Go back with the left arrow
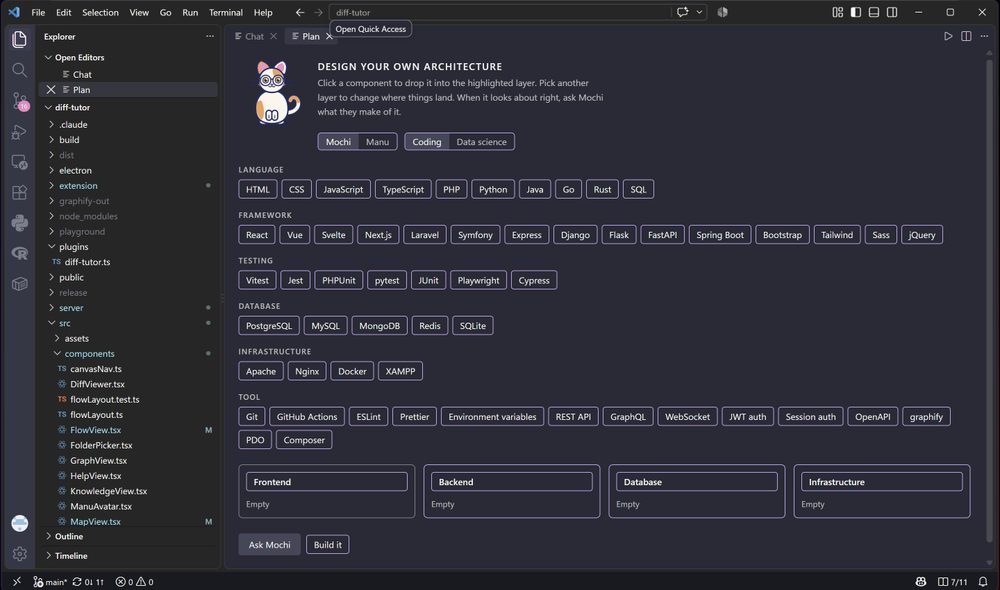This screenshot has height=590, width=1000. (x=300, y=12)
